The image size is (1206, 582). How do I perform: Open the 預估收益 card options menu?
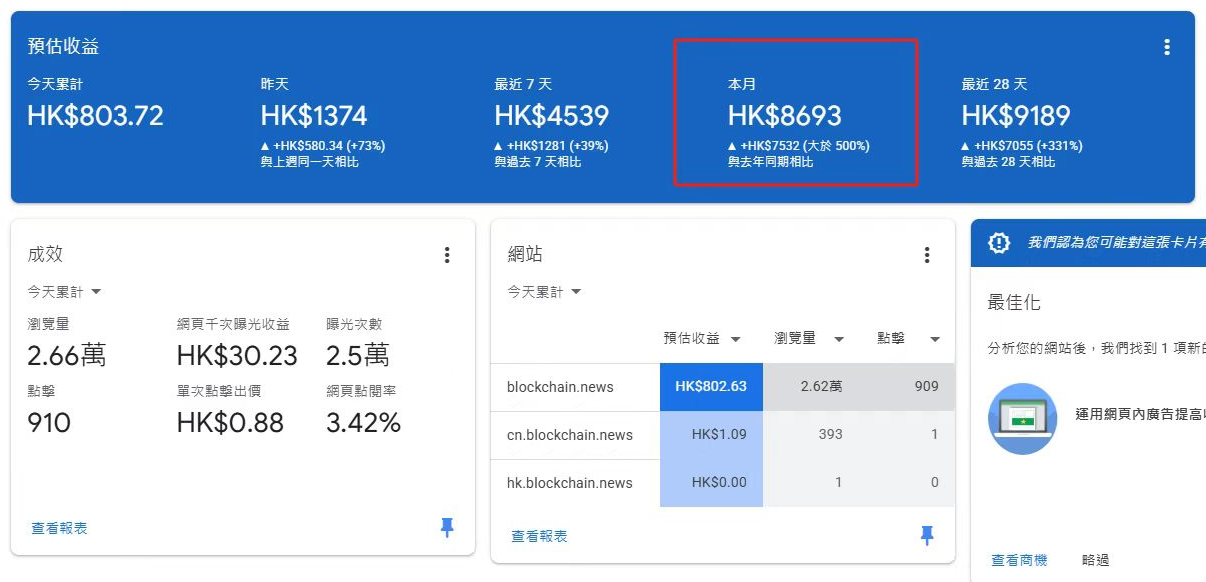[1166, 47]
